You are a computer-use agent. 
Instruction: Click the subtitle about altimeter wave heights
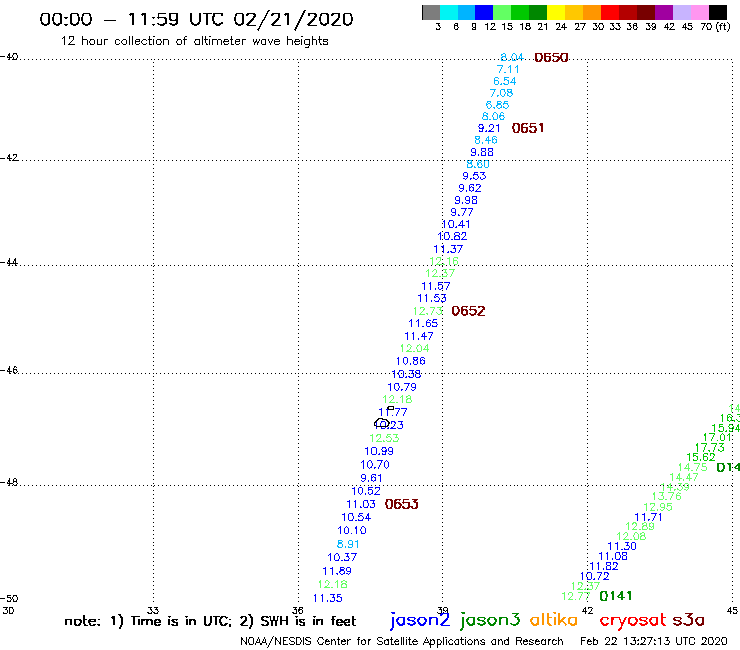click(194, 41)
